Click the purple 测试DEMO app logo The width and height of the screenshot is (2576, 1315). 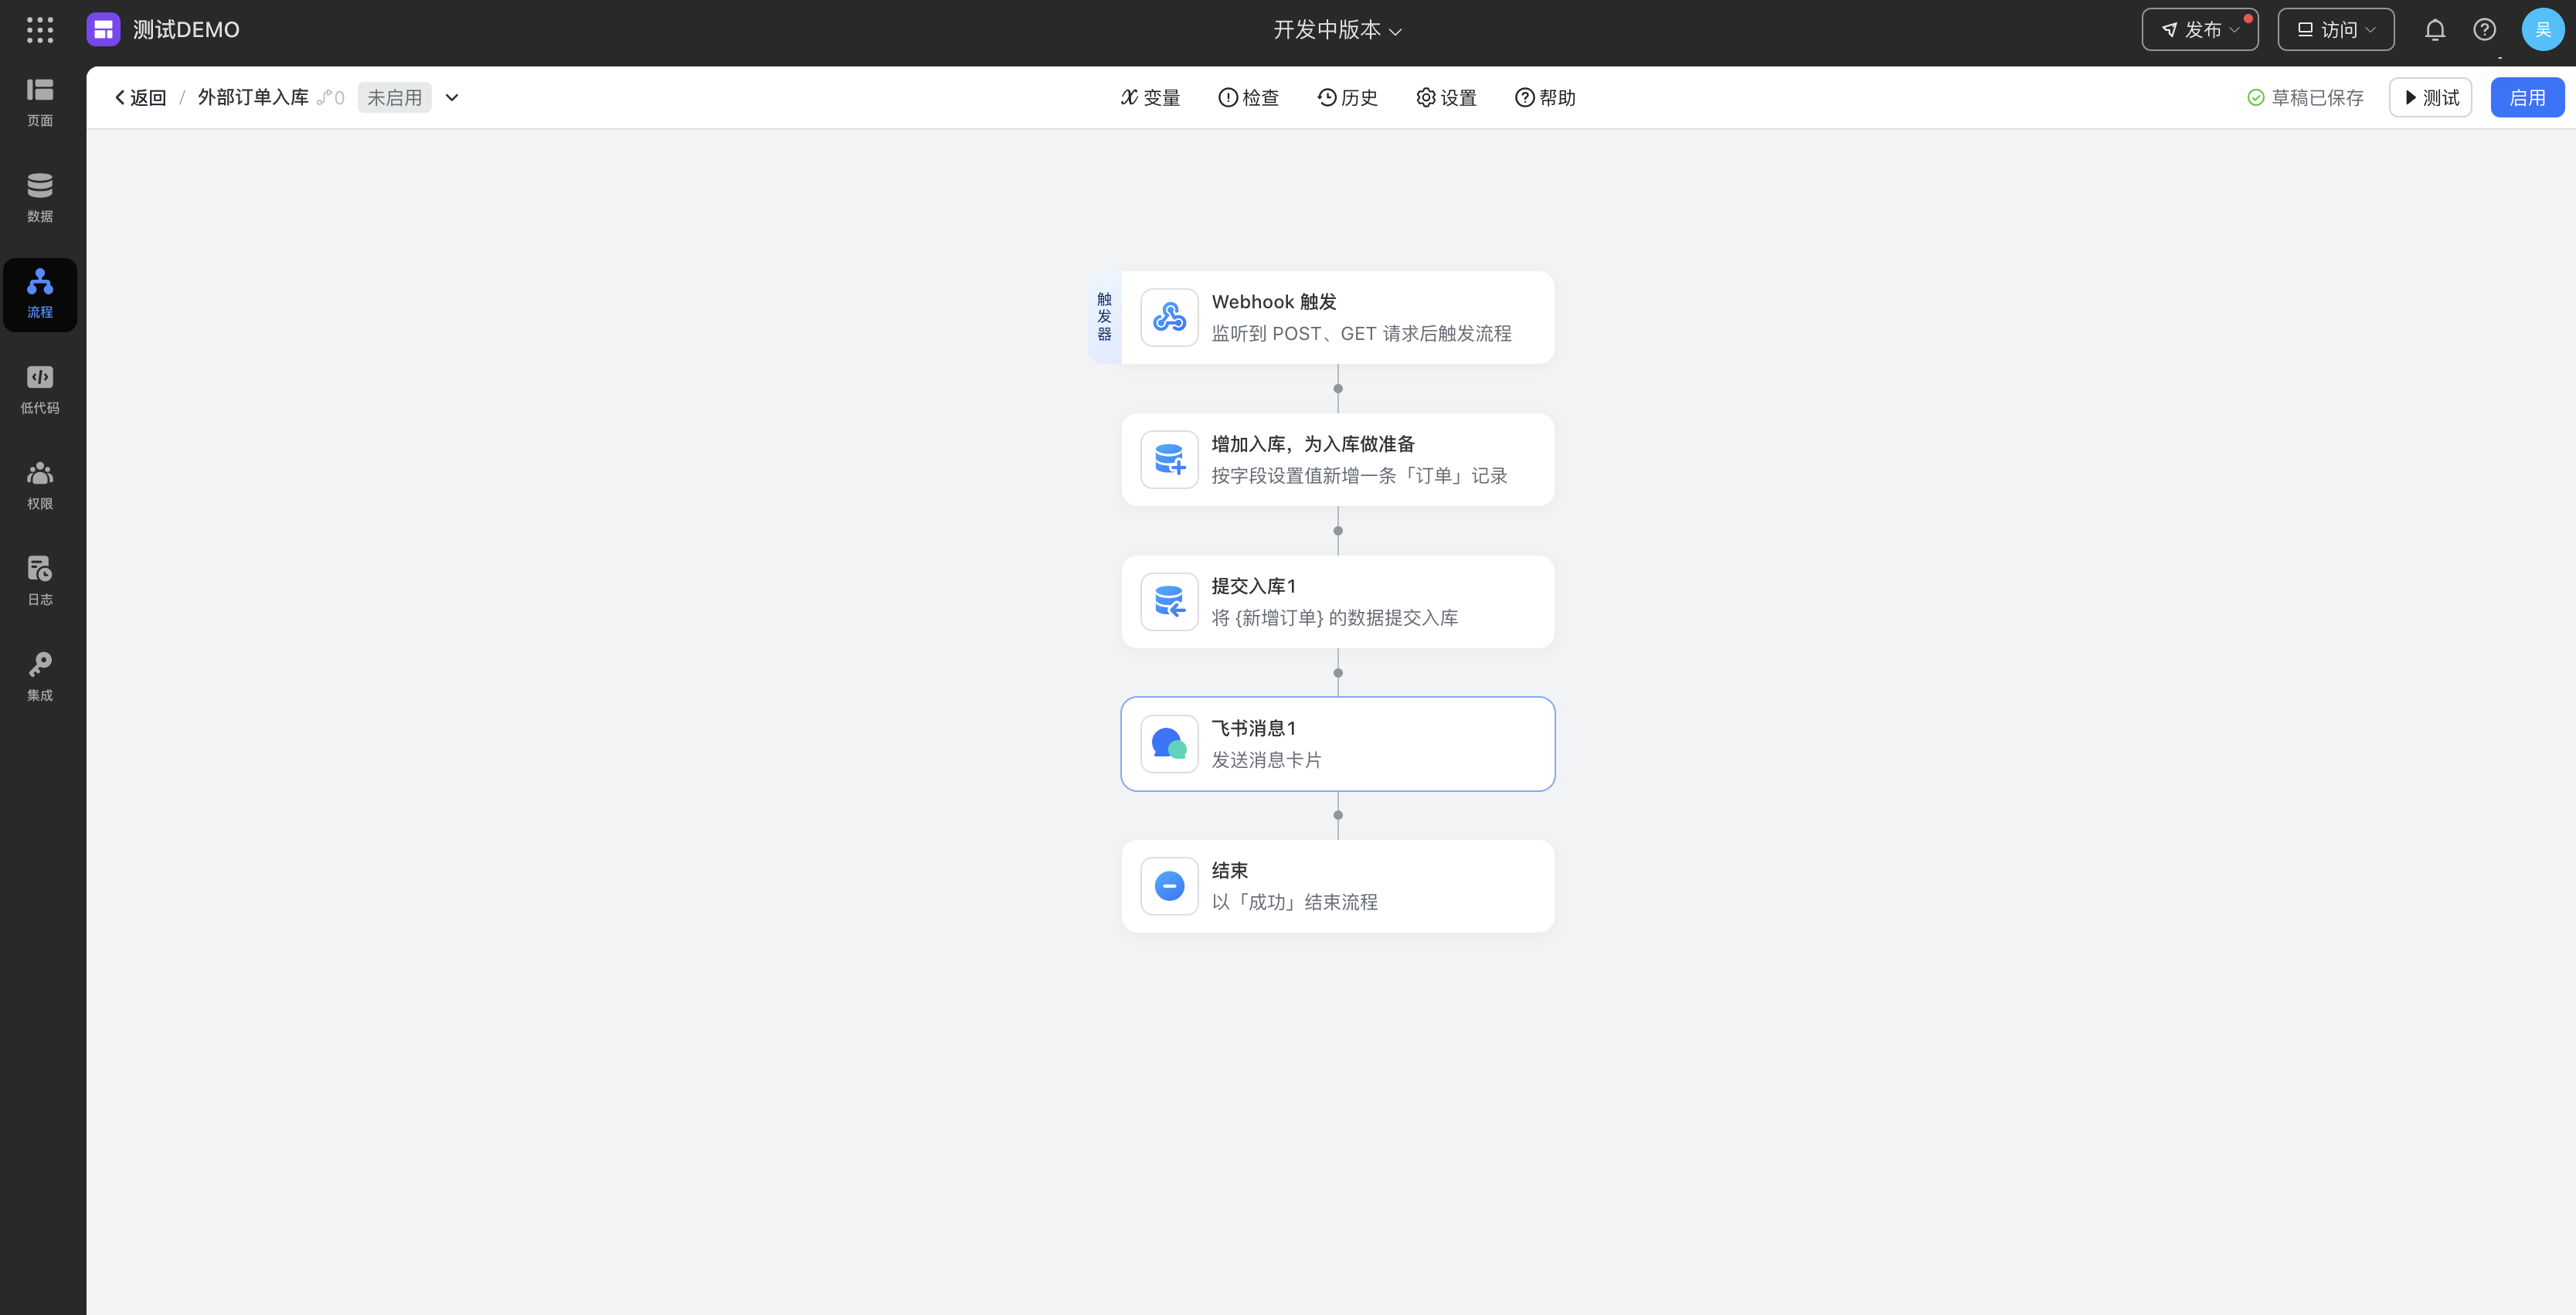coord(103,30)
